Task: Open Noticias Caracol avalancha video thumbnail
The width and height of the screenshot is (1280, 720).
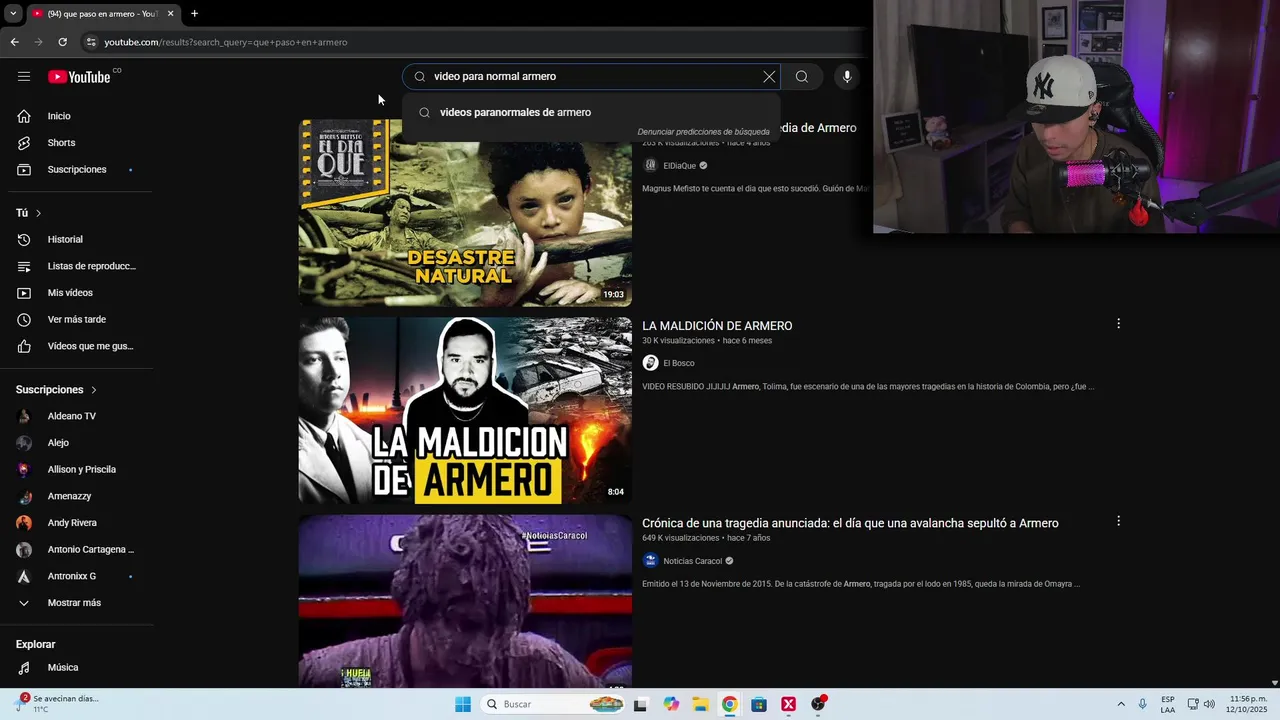Action: pyautogui.click(x=465, y=601)
